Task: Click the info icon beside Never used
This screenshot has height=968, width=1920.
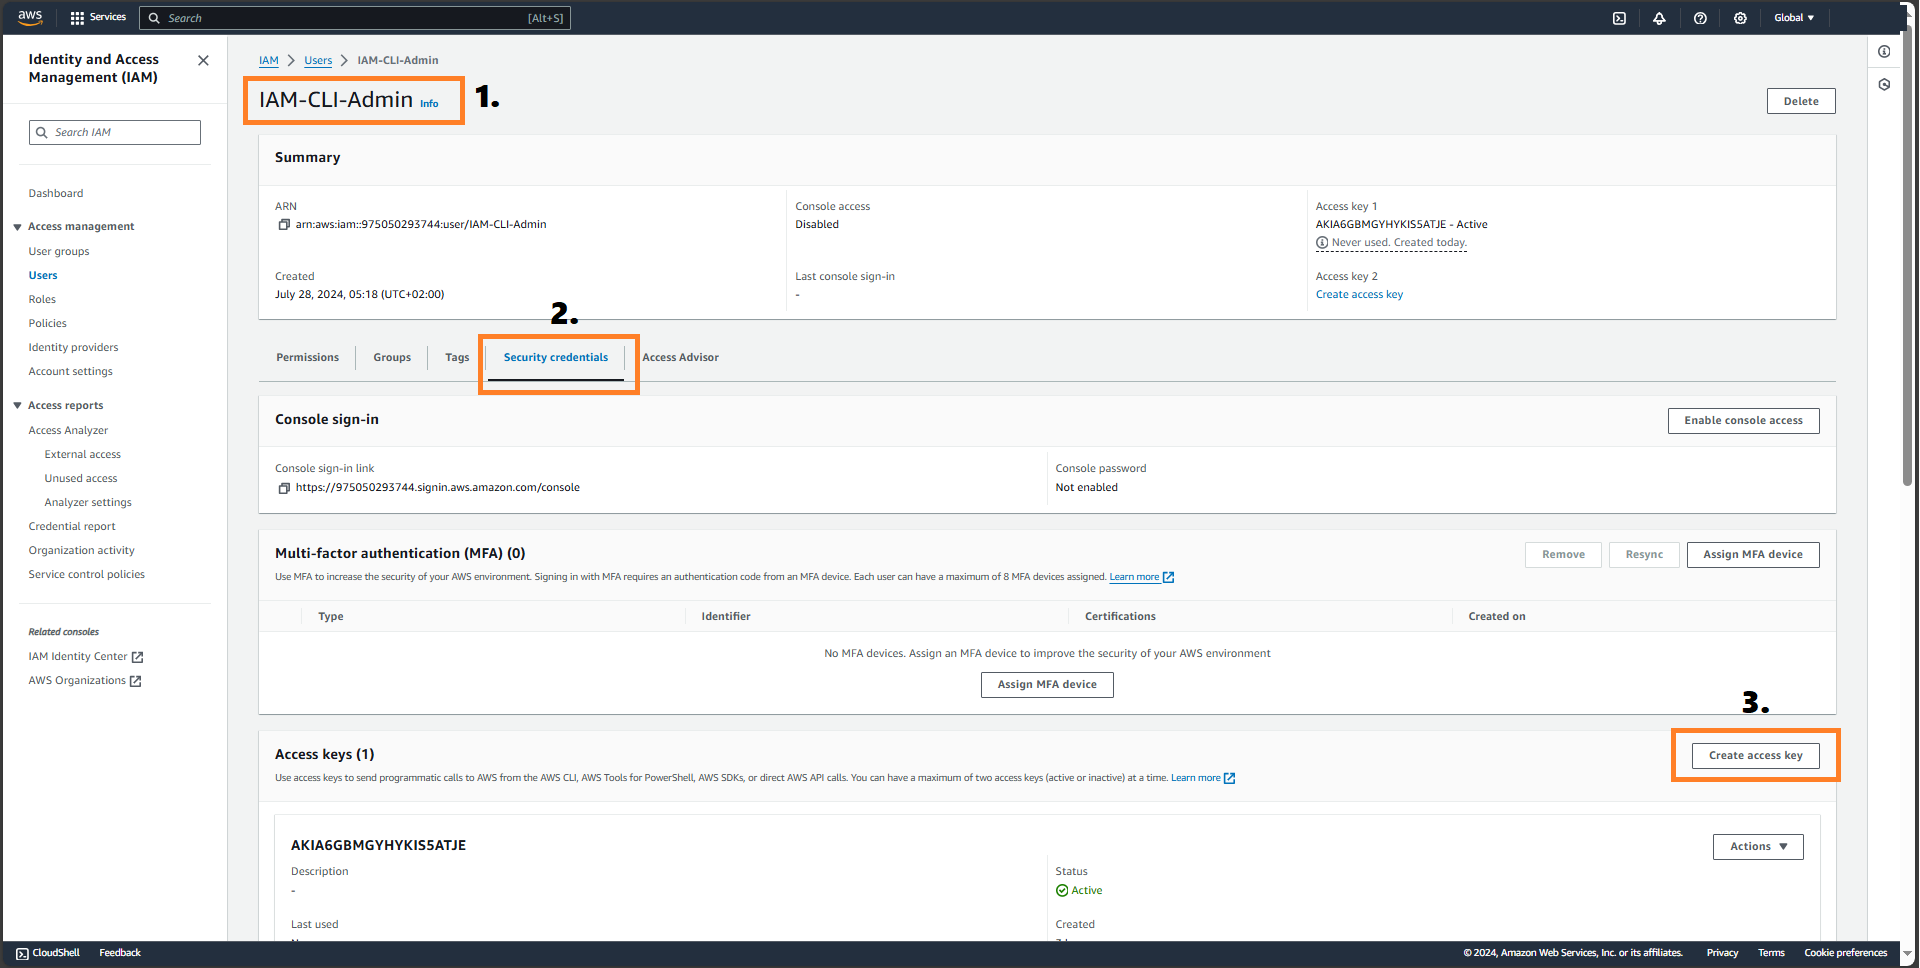Action: coord(1322,243)
